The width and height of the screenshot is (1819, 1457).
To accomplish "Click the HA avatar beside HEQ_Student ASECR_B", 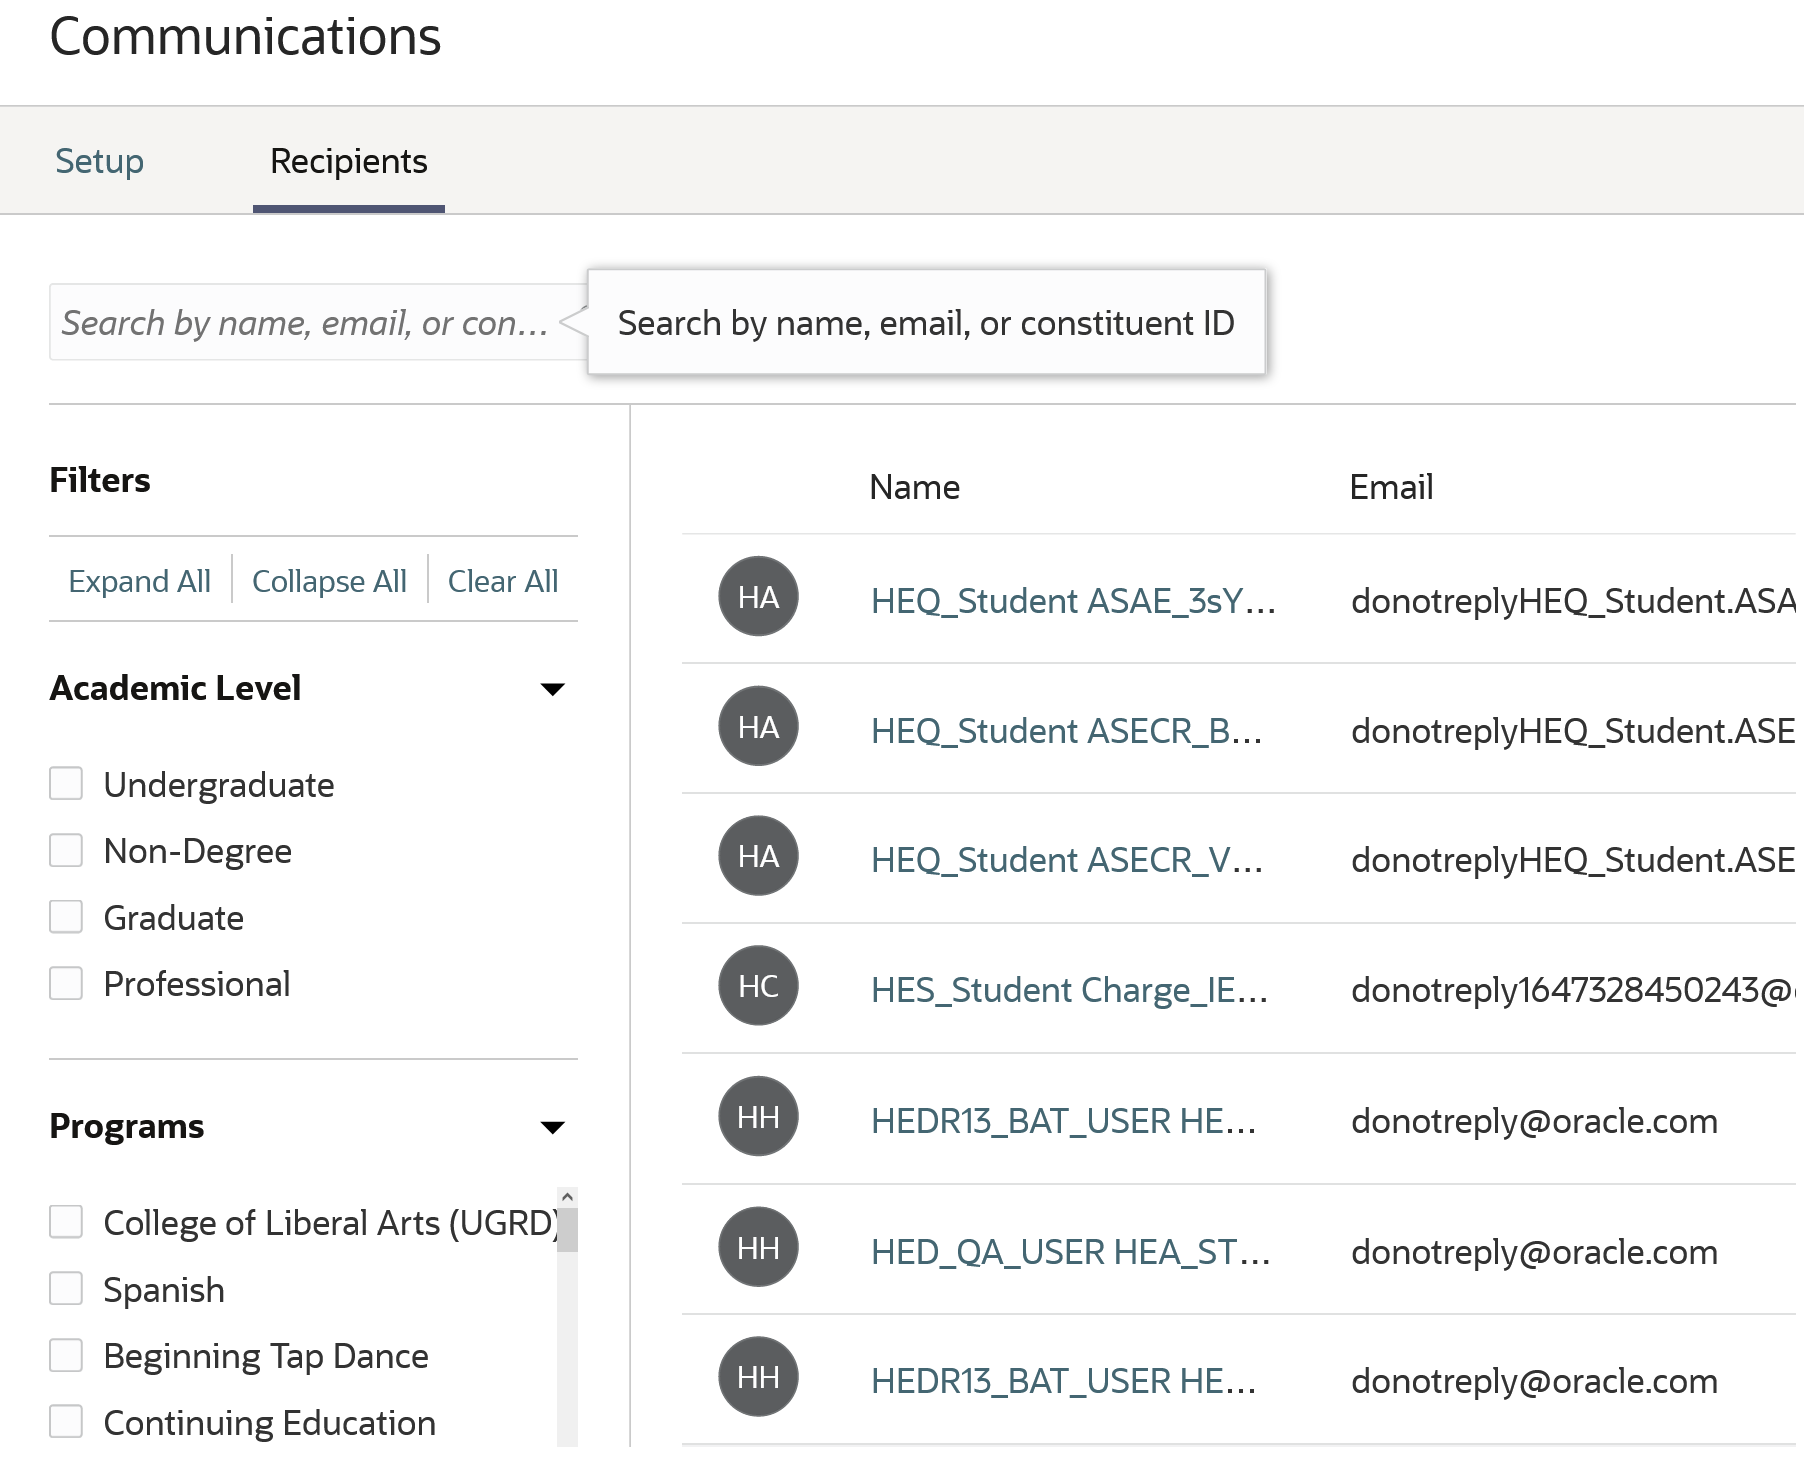I will [758, 727].
